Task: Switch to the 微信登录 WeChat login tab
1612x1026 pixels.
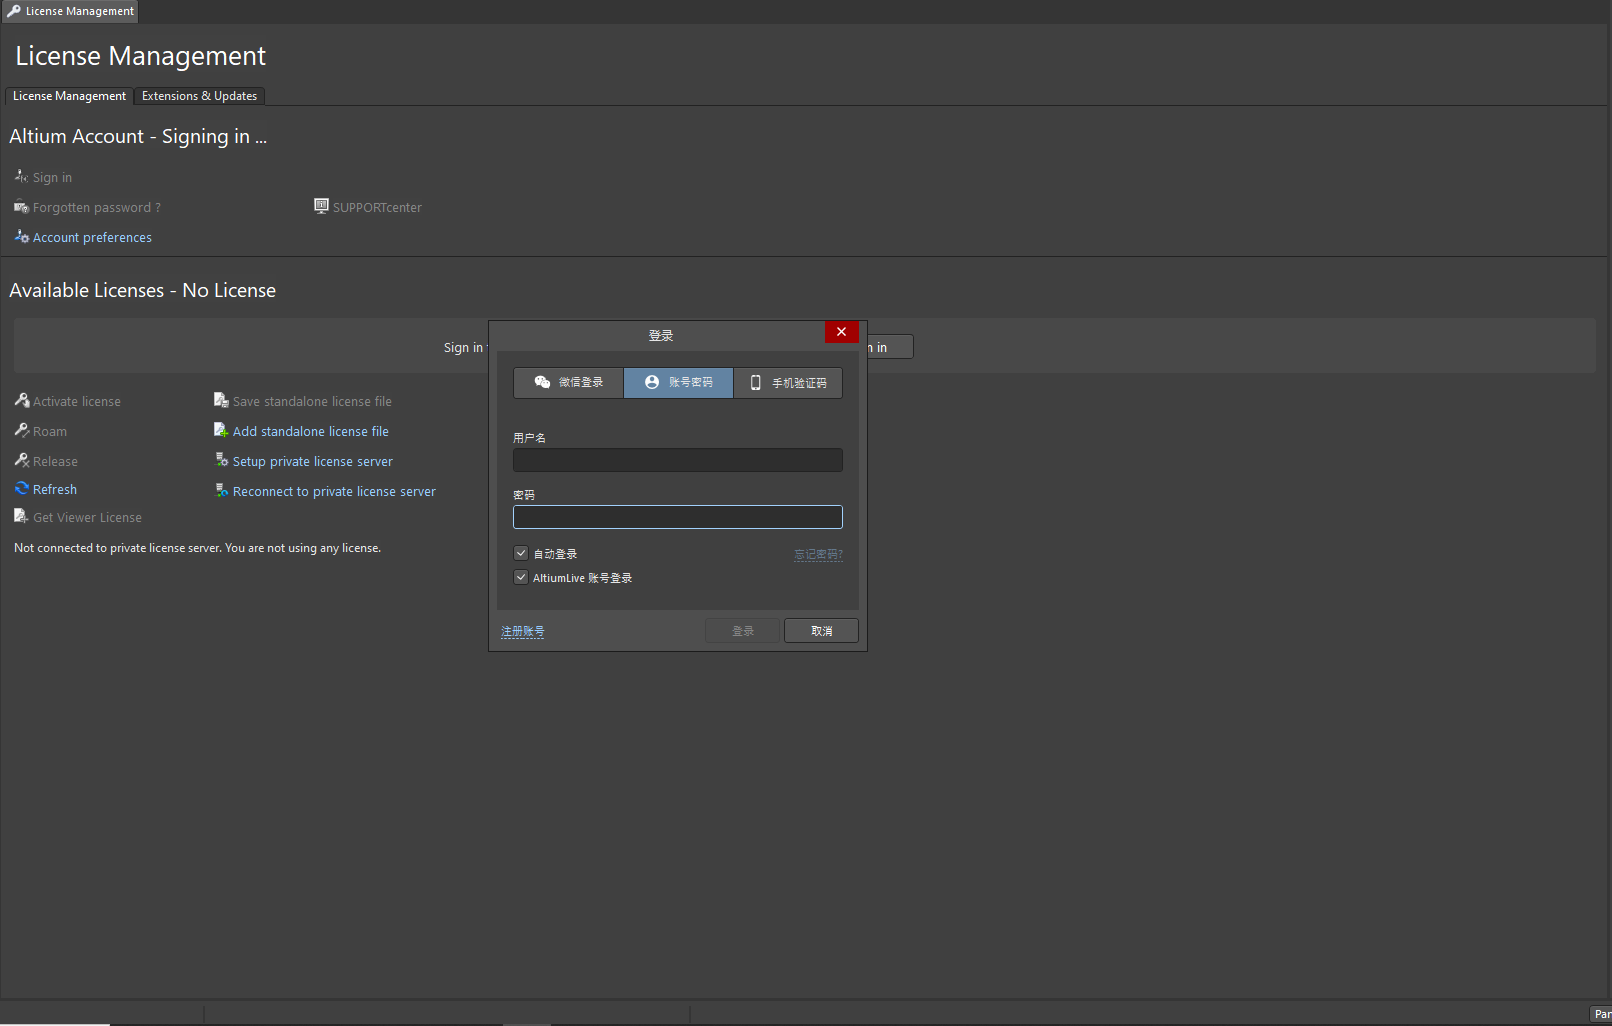Action: tap(569, 383)
